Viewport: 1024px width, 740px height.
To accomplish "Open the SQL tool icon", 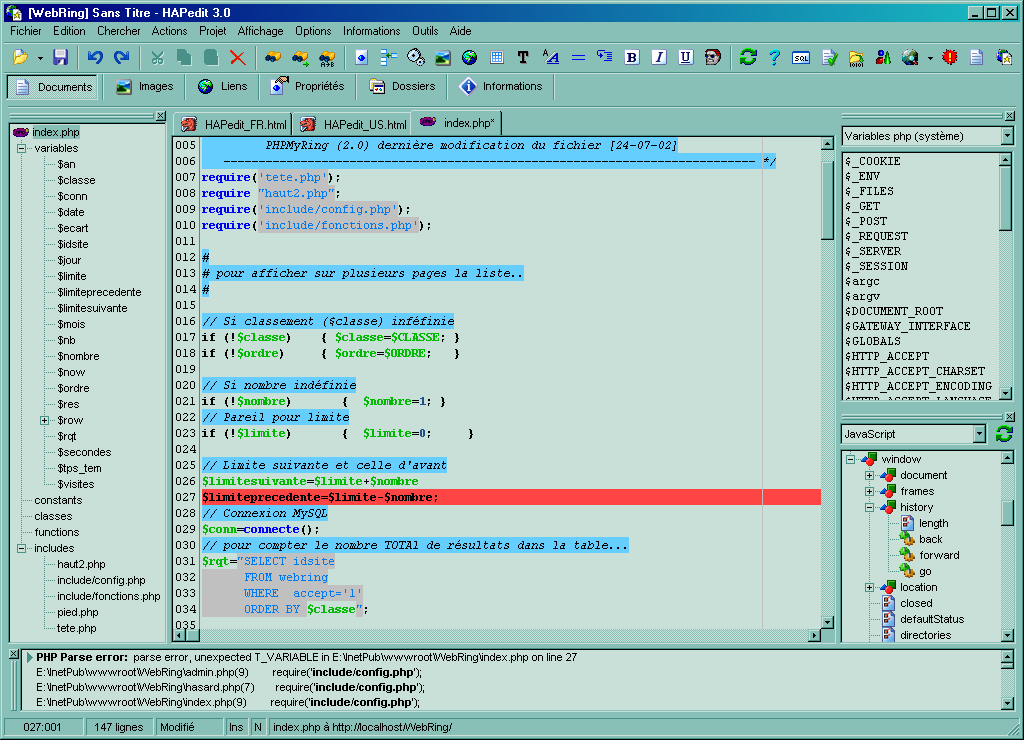I will click(x=801, y=57).
